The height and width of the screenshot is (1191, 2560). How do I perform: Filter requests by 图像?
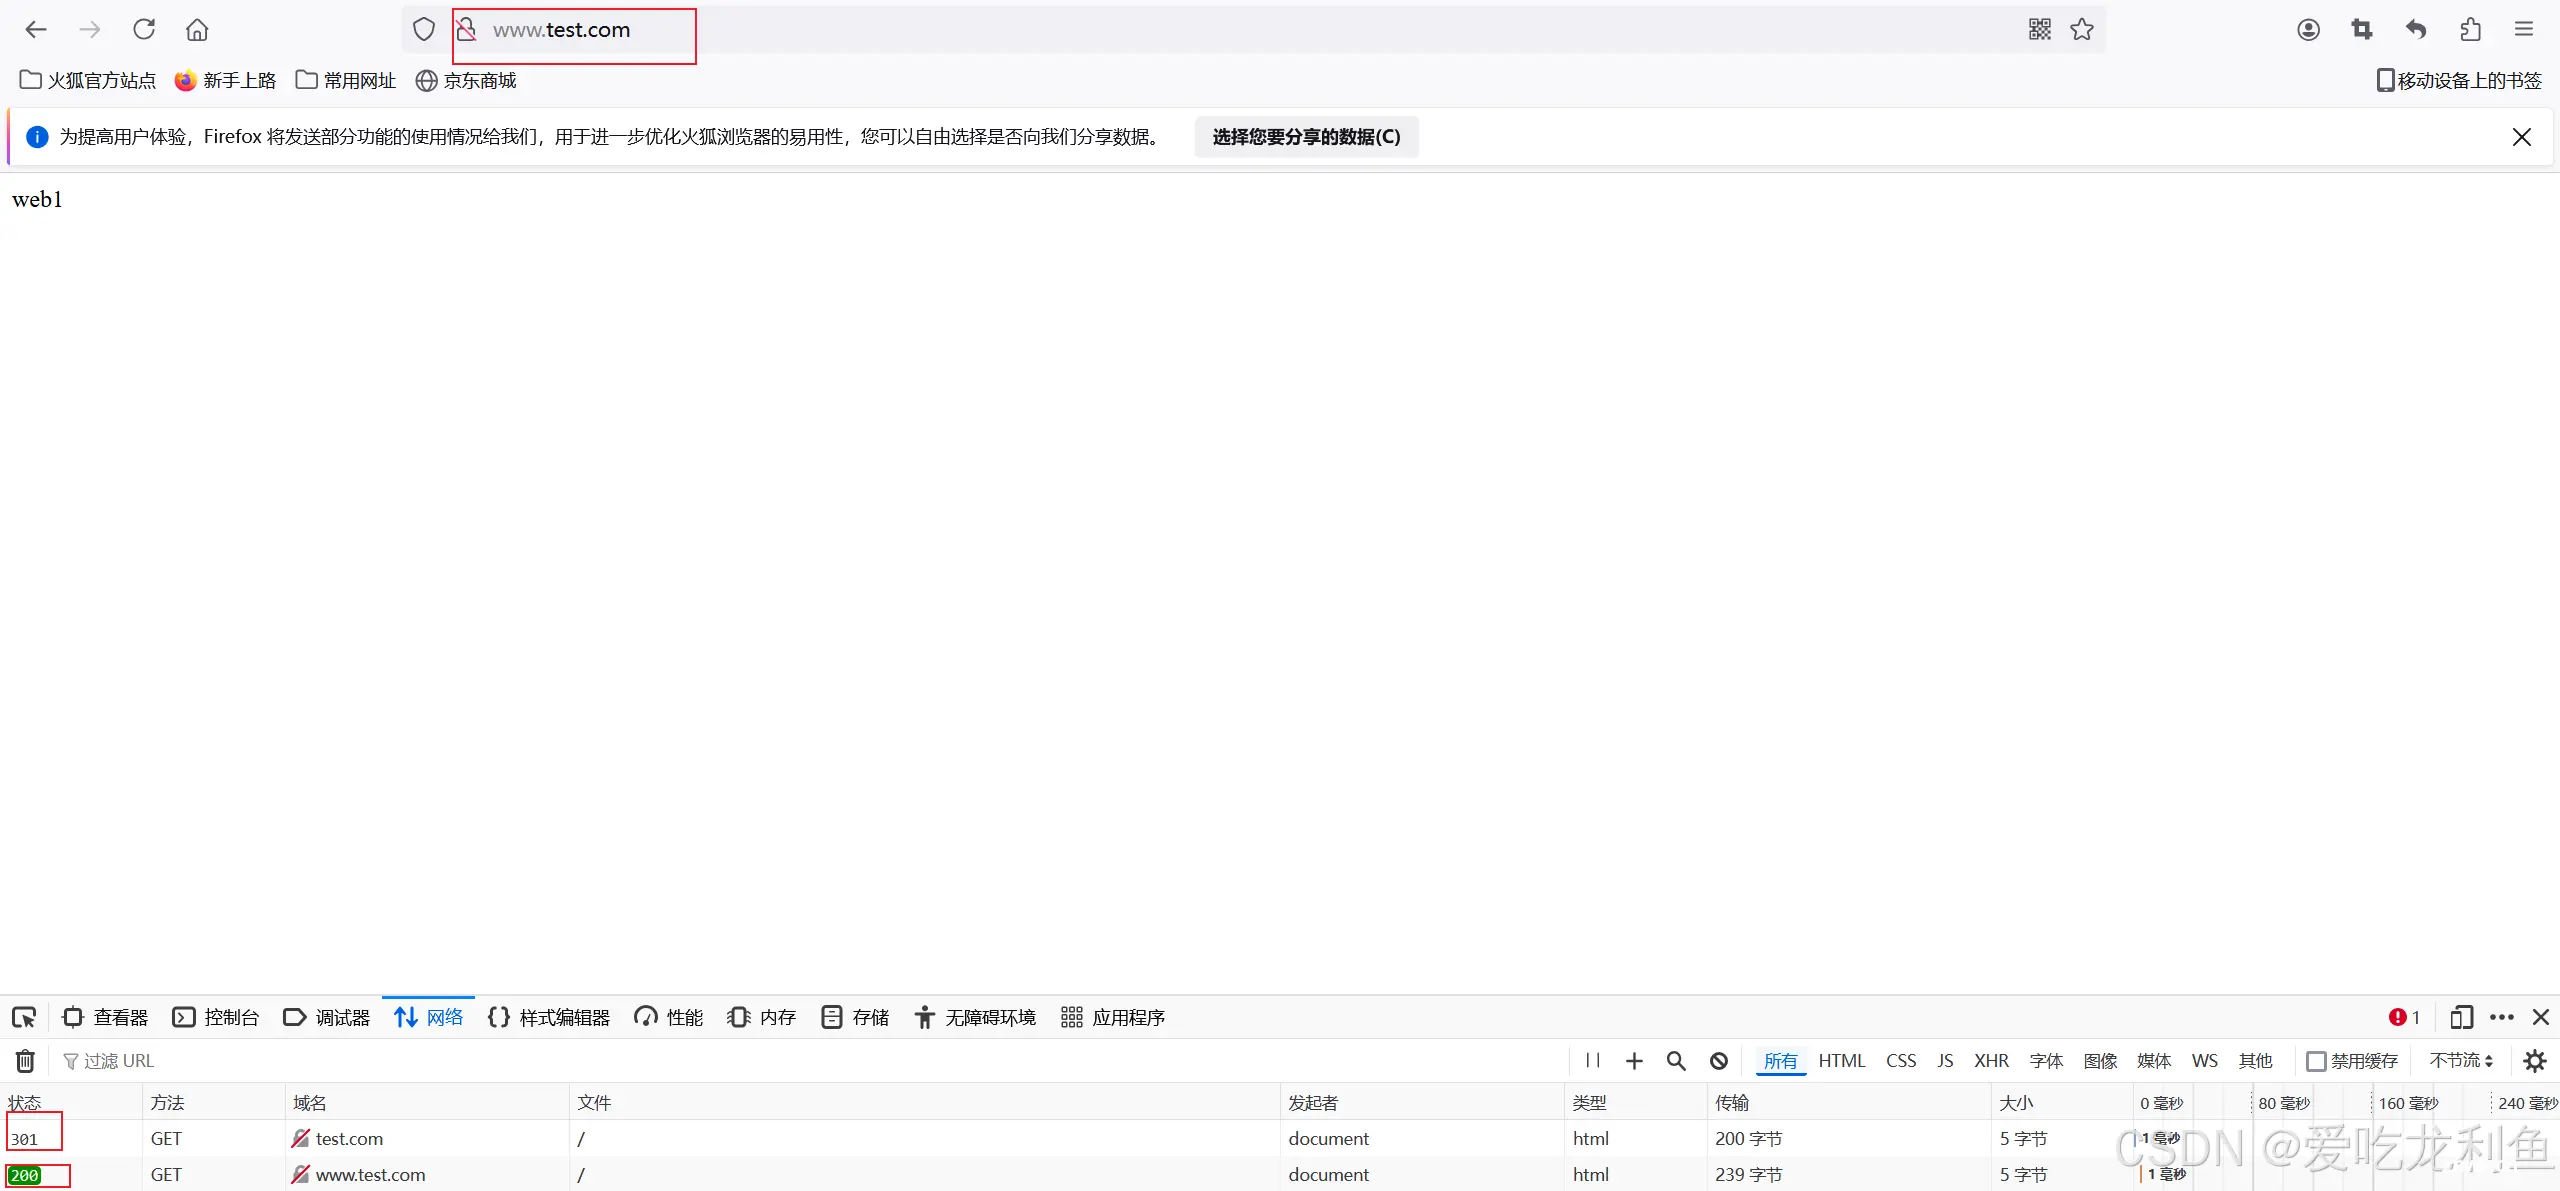pyautogui.click(x=2100, y=1061)
